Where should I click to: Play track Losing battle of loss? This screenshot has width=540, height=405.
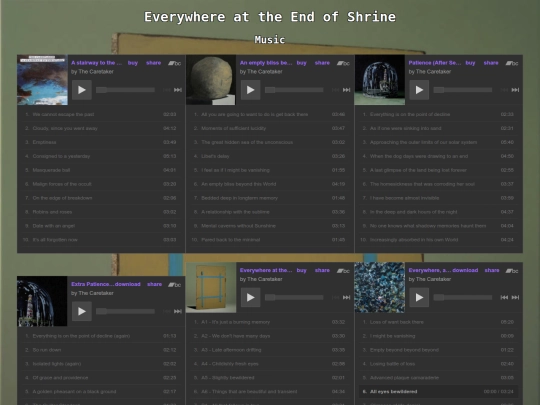click(x=439, y=364)
